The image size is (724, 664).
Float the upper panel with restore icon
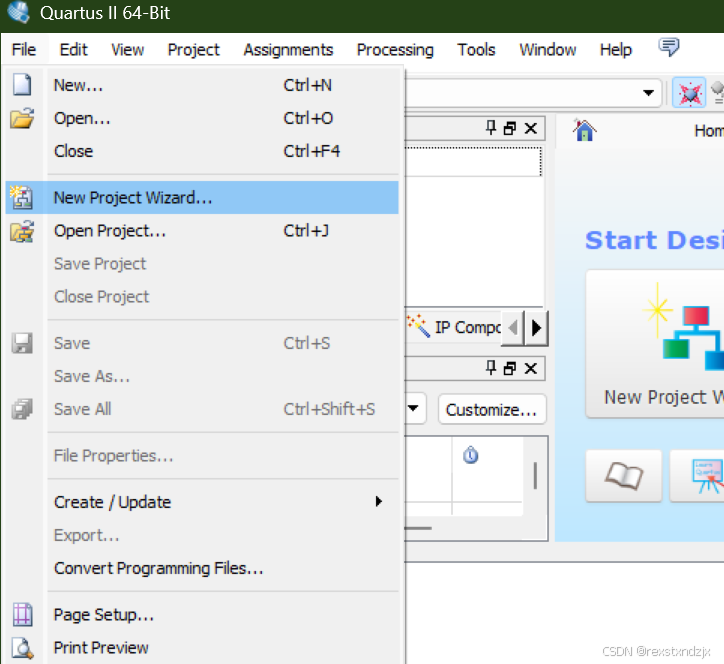coord(510,128)
